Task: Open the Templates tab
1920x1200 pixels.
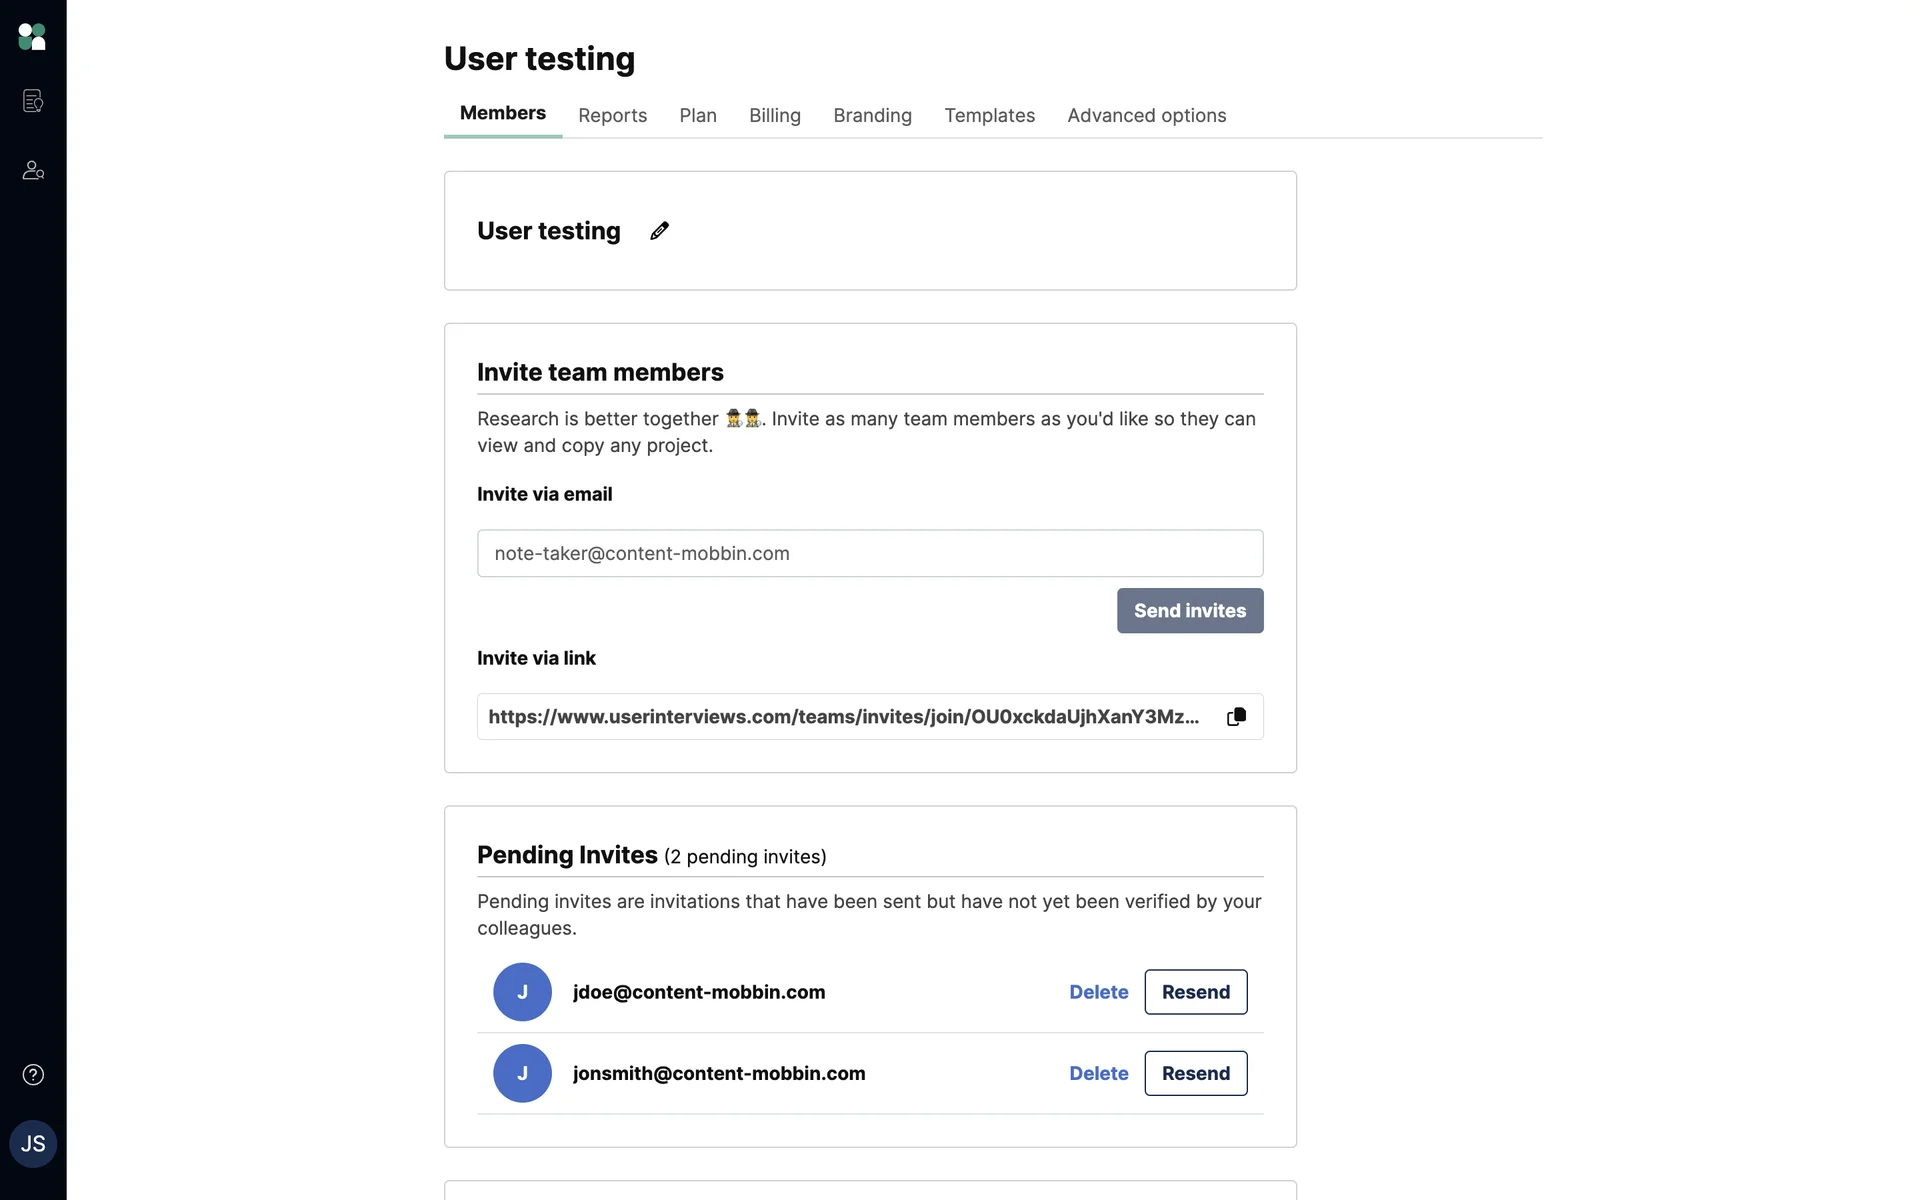Action: coord(989,116)
